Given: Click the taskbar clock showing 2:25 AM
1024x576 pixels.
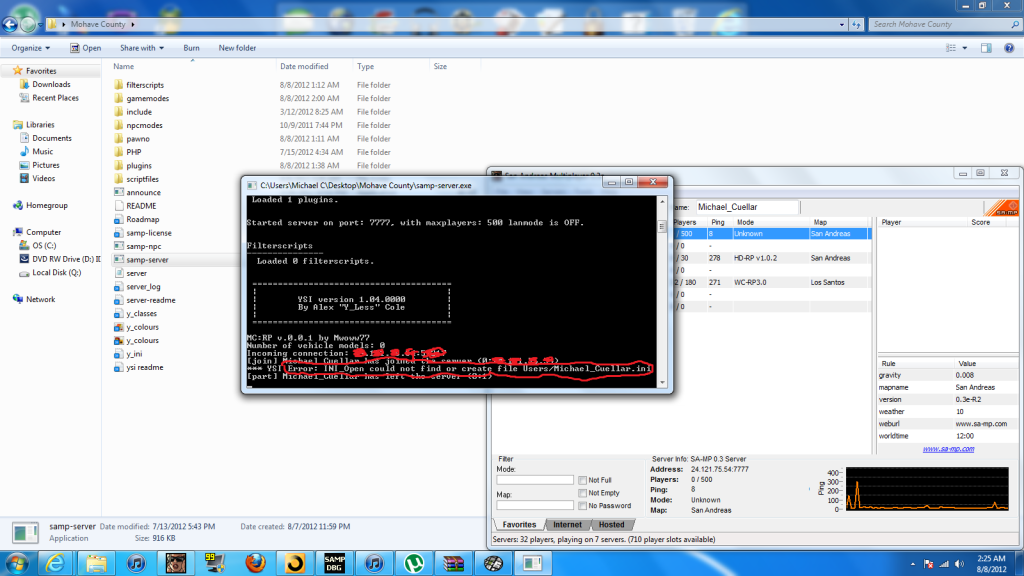Looking at the screenshot, I should click(991, 564).
